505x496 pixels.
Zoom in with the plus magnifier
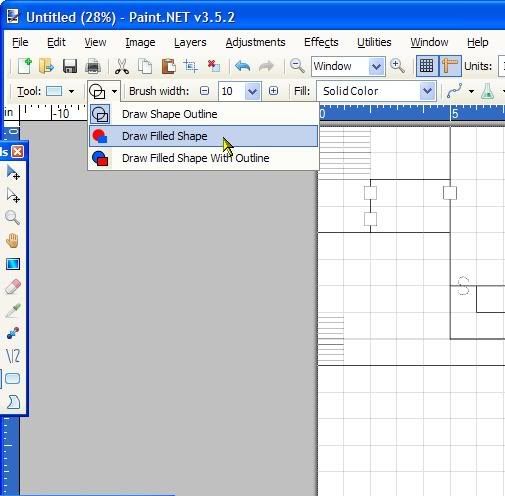(397, 66)
